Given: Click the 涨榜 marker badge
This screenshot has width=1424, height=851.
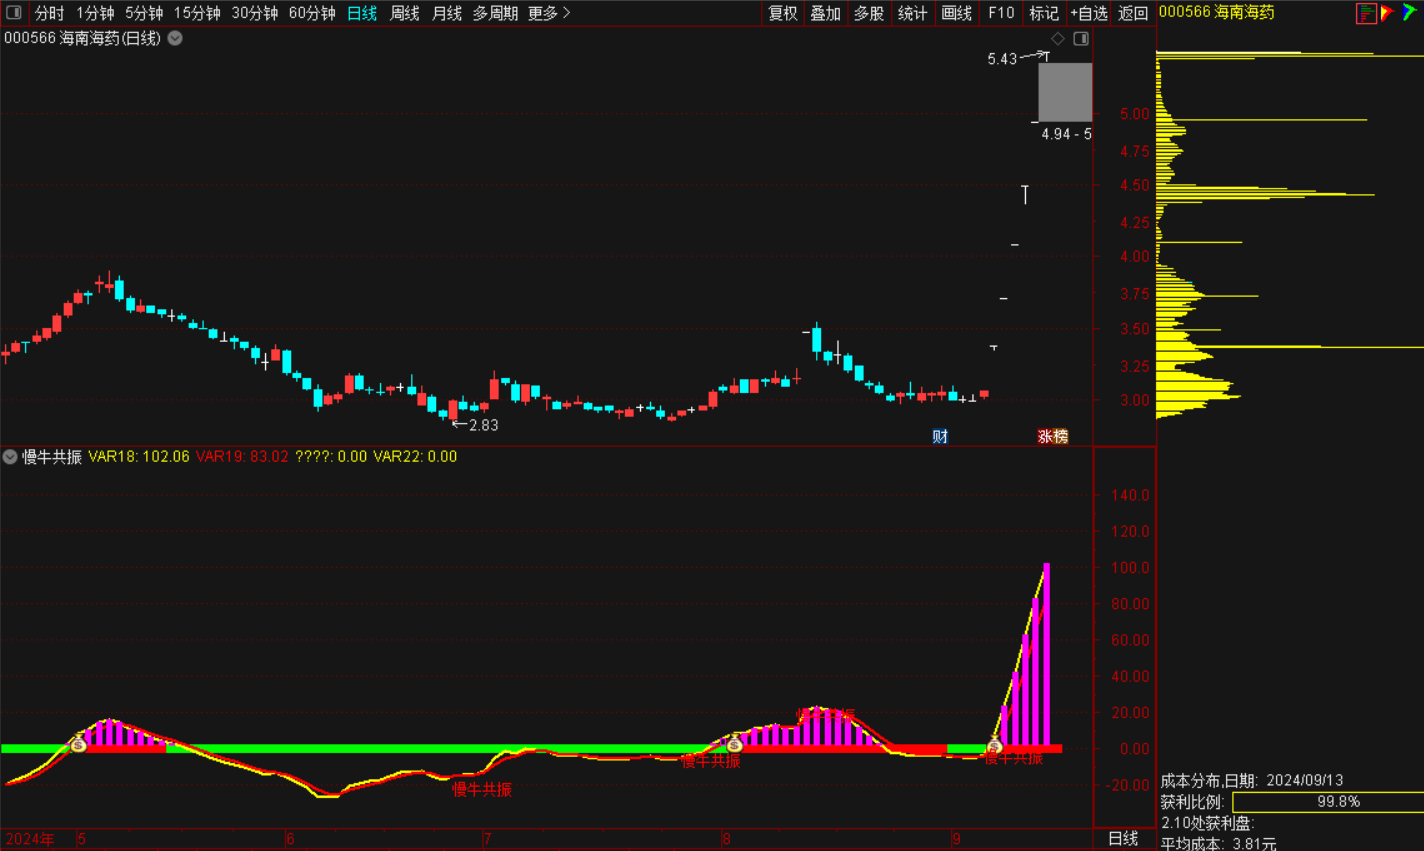Looking at the screenshot, I should 1053,436.
